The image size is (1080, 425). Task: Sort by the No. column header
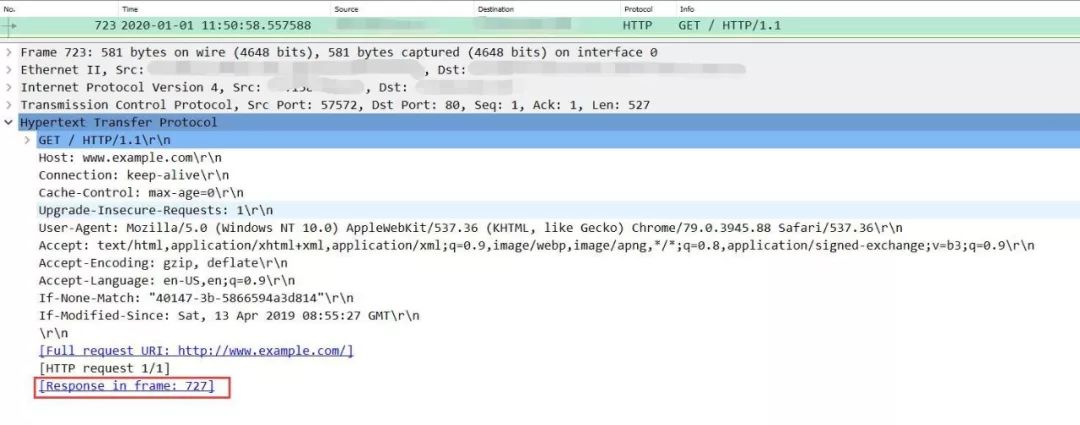[x=10, y=9]
